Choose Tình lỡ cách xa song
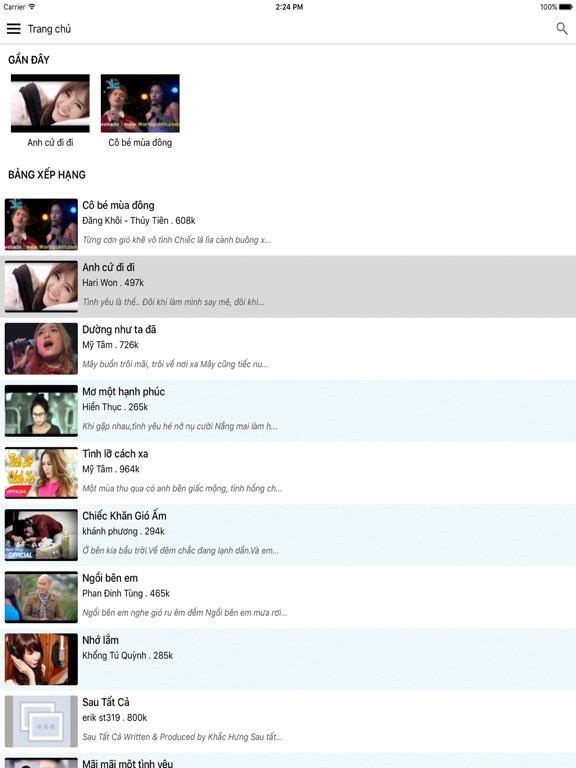The height and width of the screenshot is (768, 576). [288, 473]
